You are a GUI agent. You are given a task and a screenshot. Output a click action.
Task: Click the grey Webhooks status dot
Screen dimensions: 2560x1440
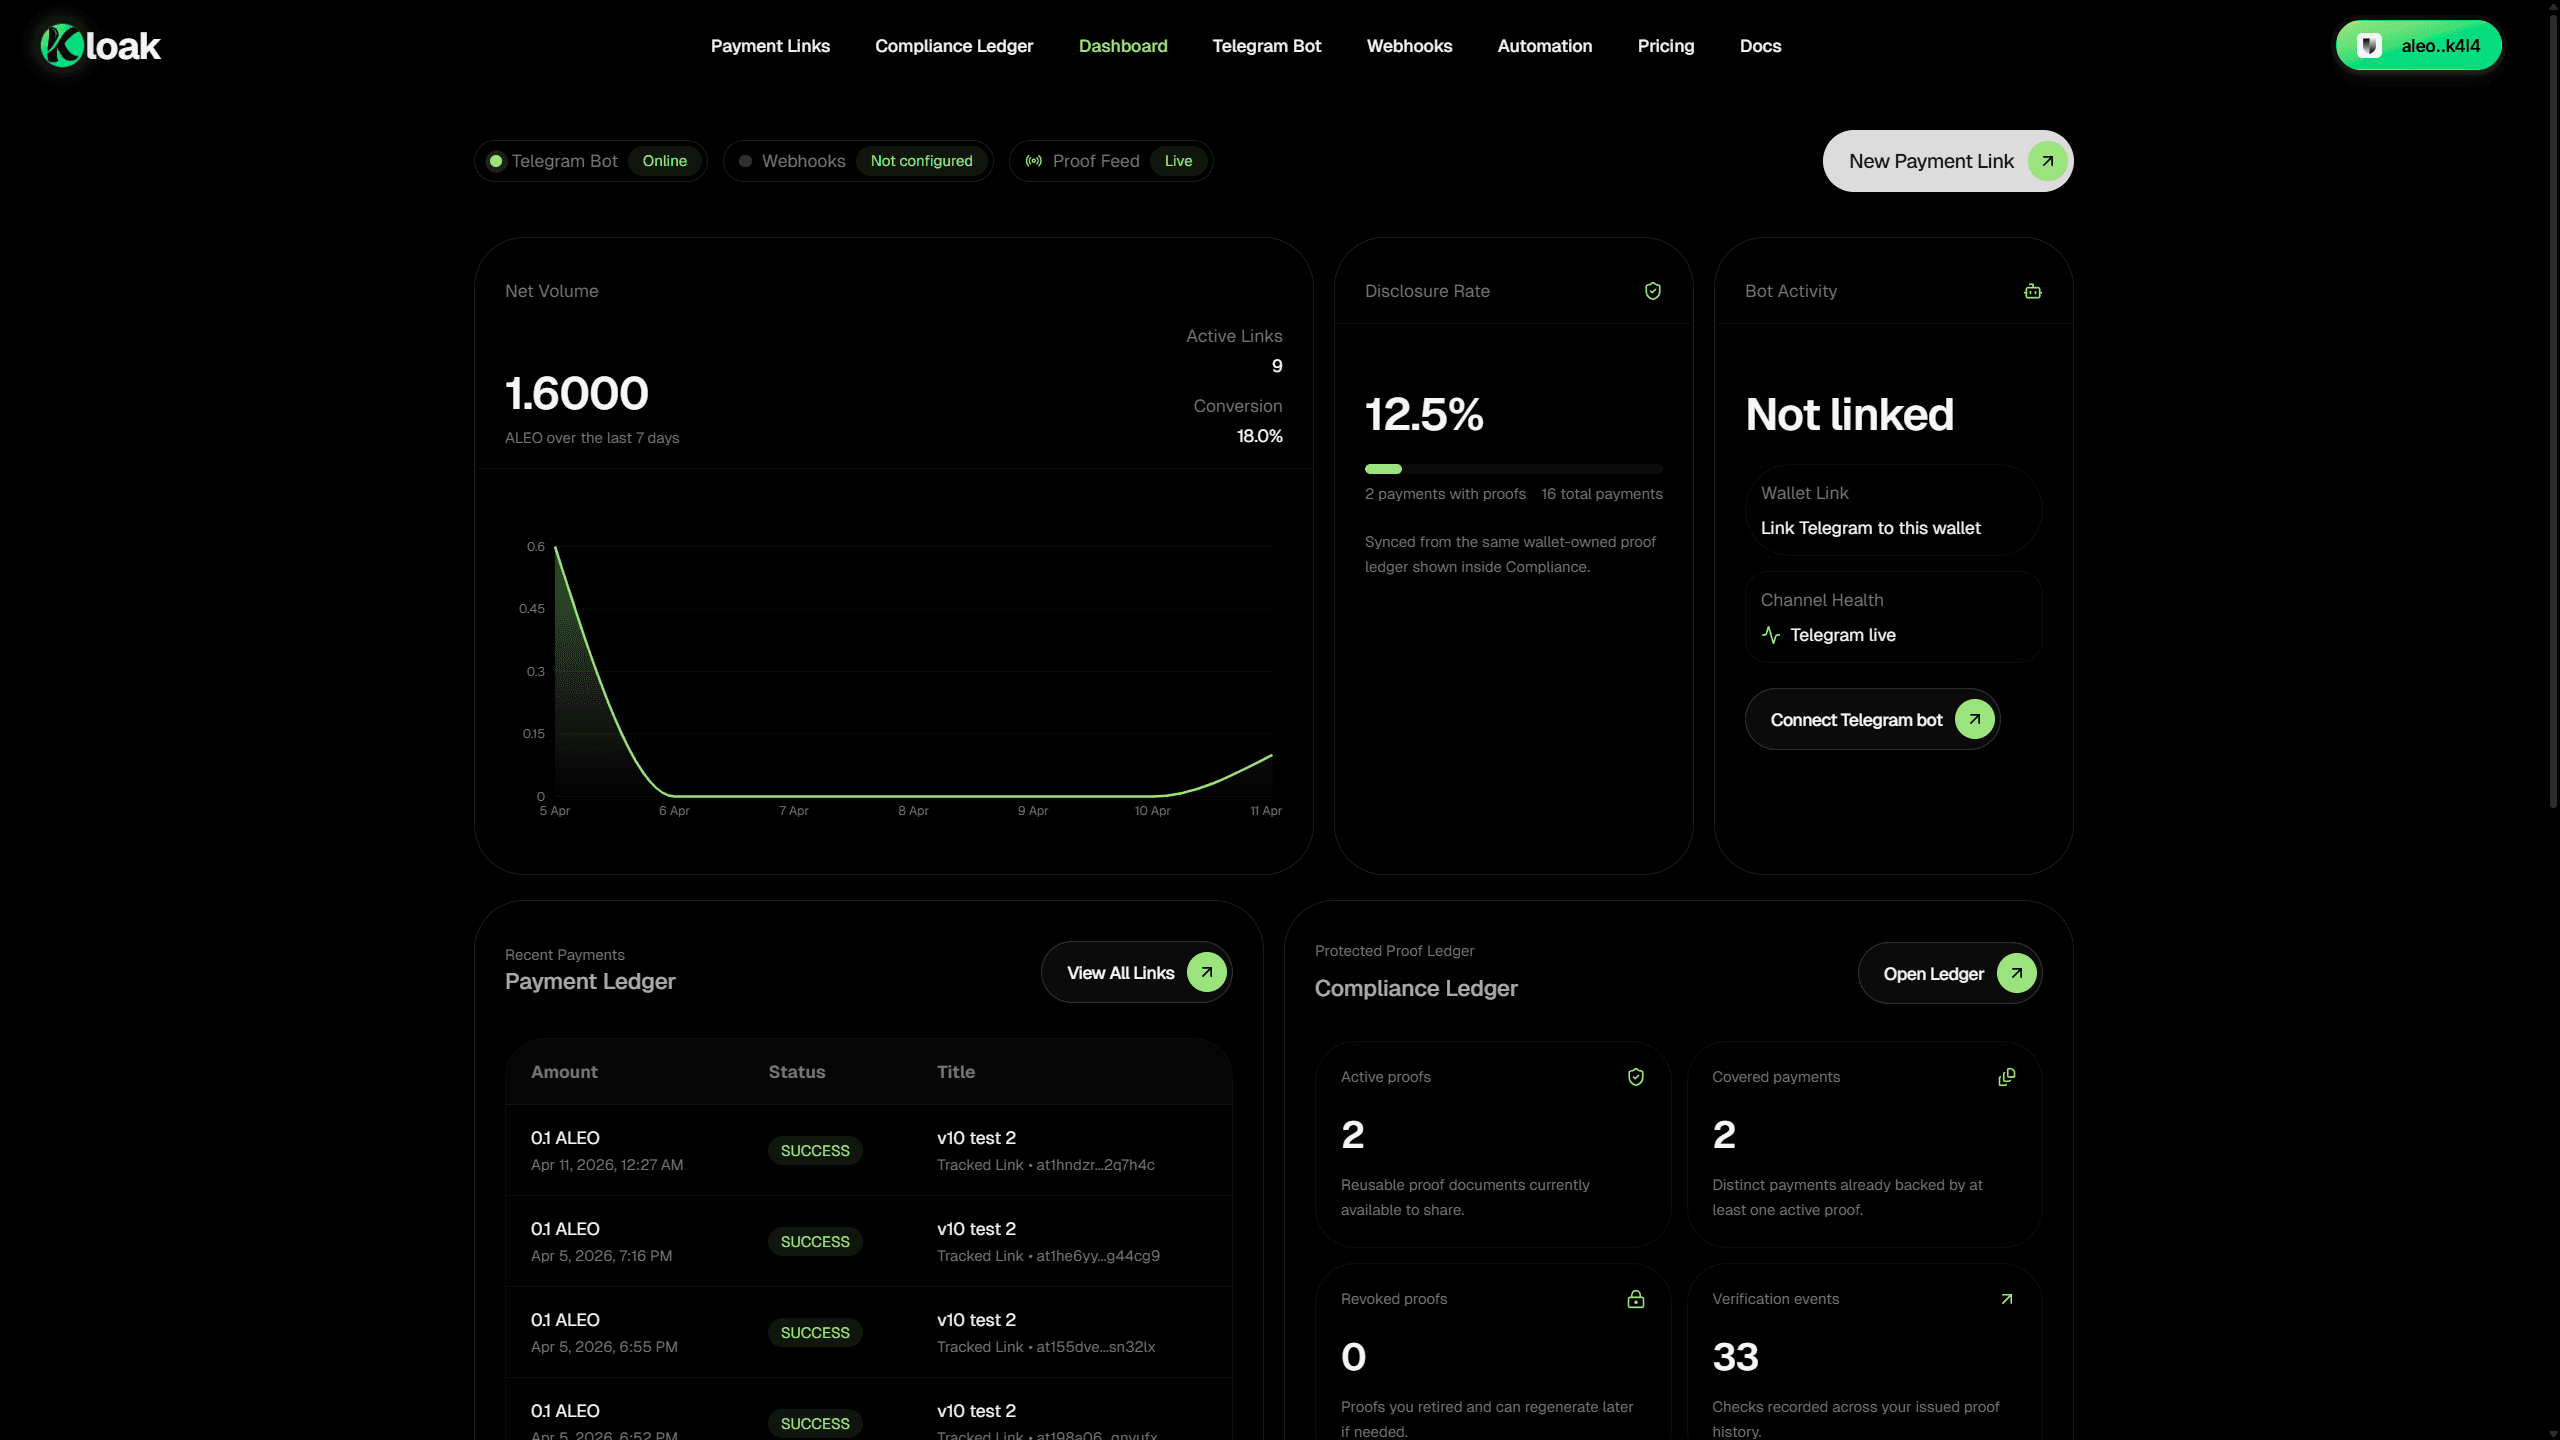pyautogui.click(x=745, y=161)
